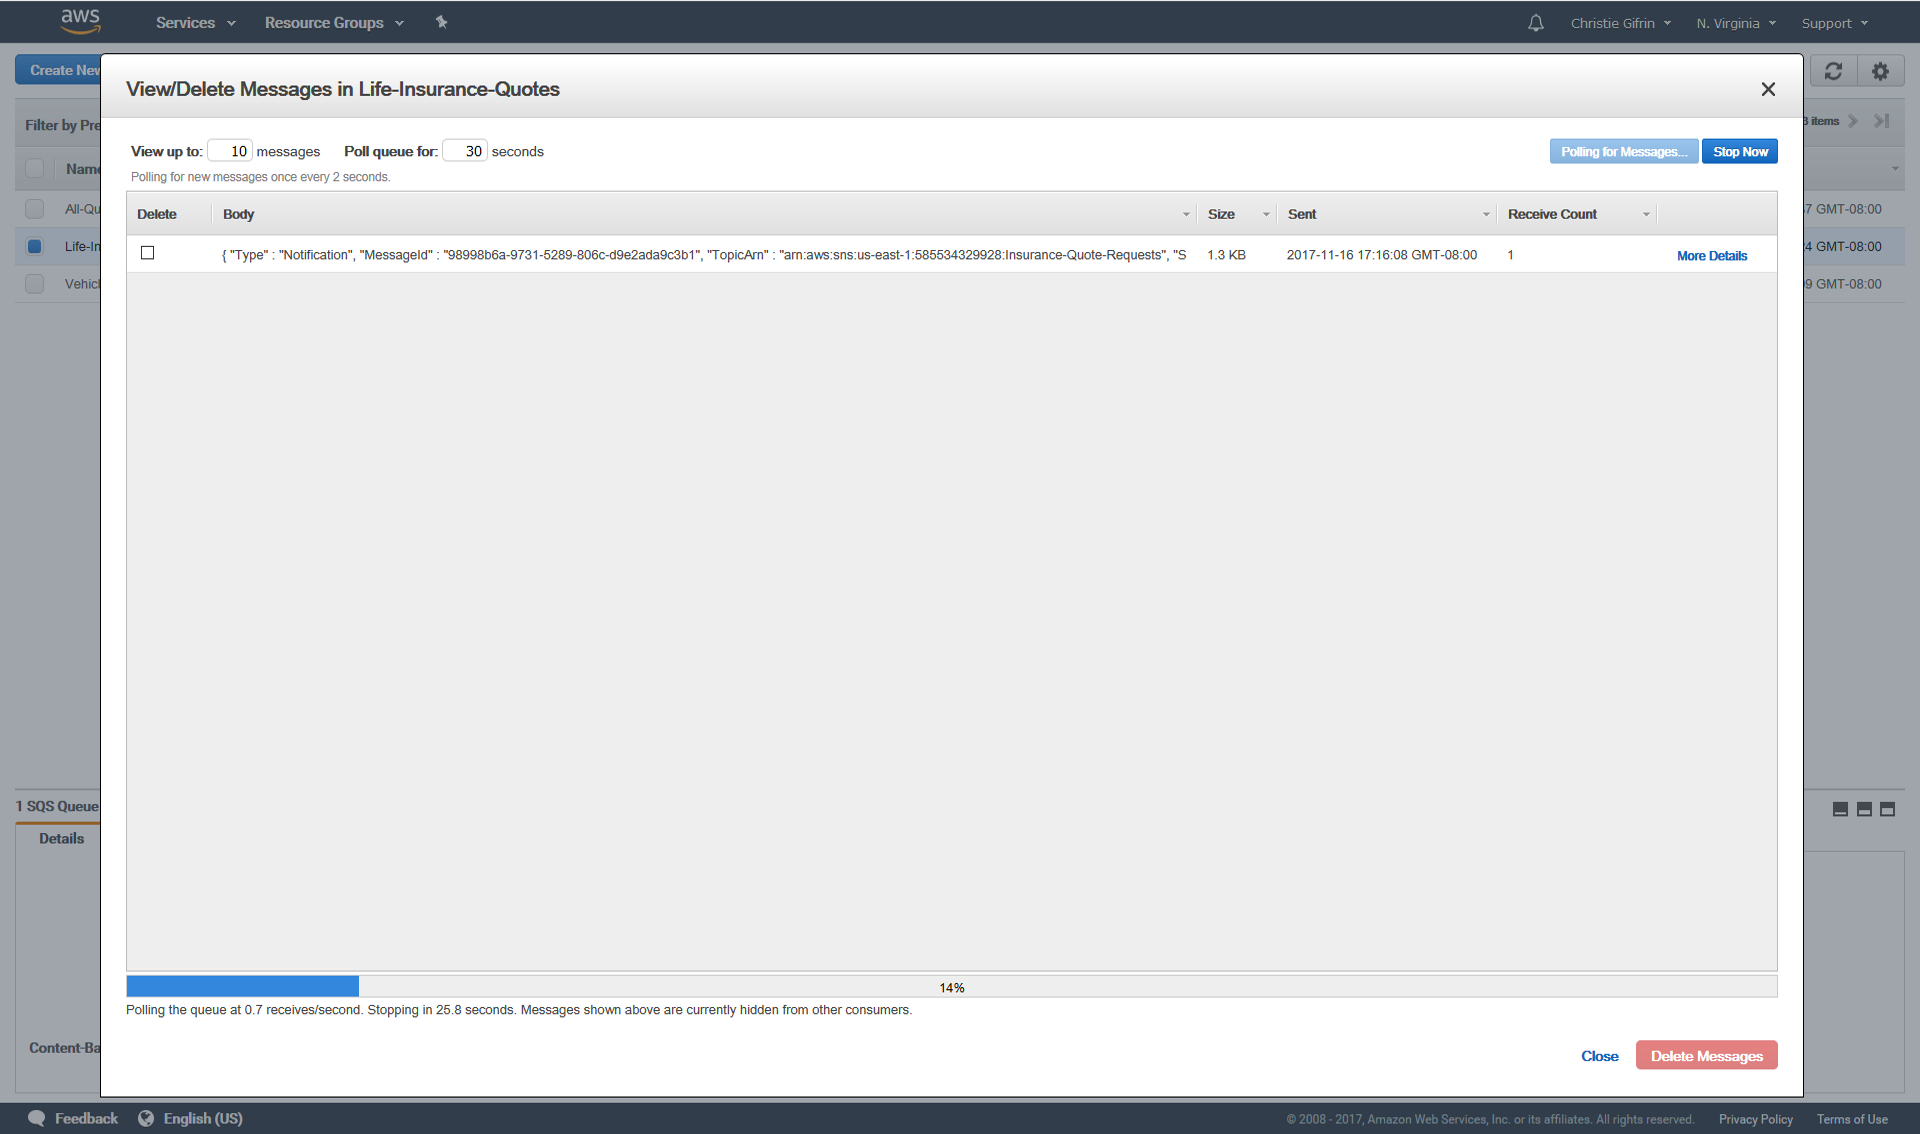This screenshot has width=1920, height=1134.
Task: Toggle the select-all queues checkbox
Action: pos(35,168)
